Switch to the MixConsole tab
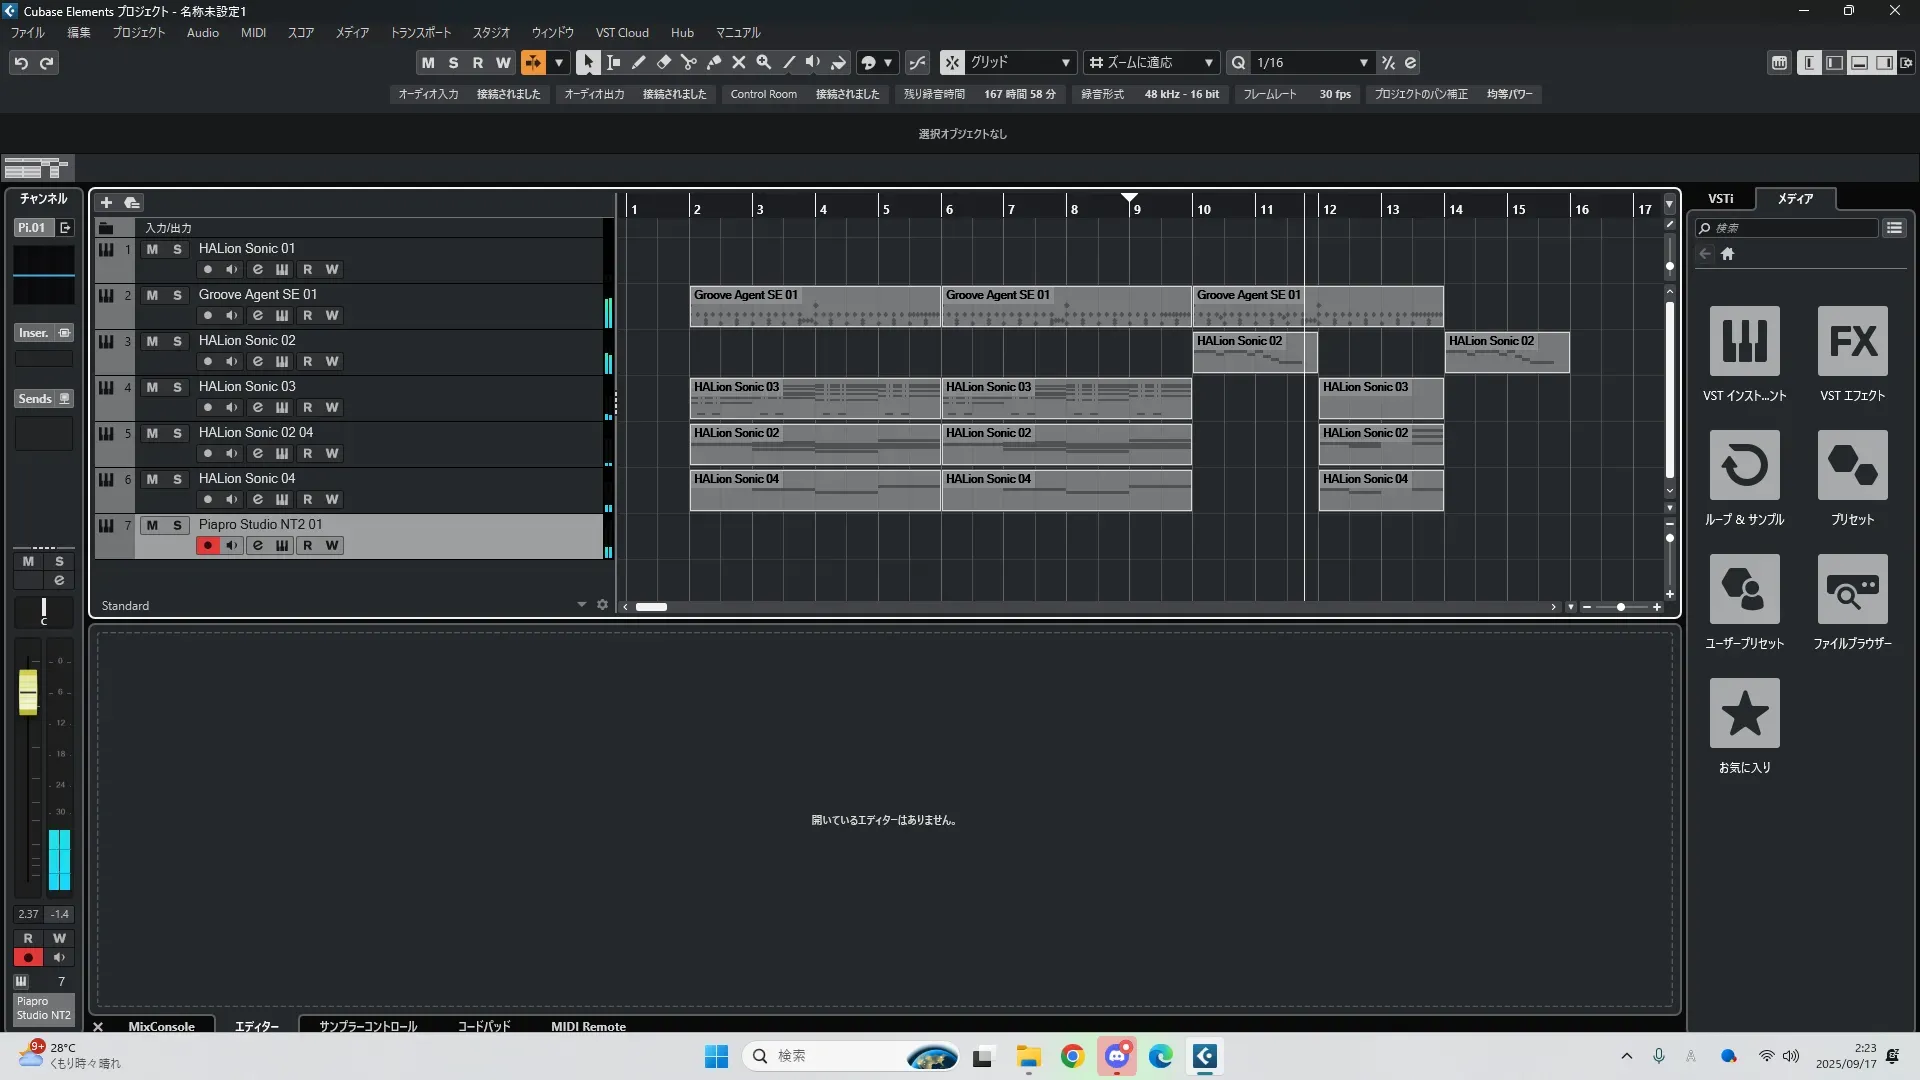The image size is (1920, 1080). pos(161,1026)
